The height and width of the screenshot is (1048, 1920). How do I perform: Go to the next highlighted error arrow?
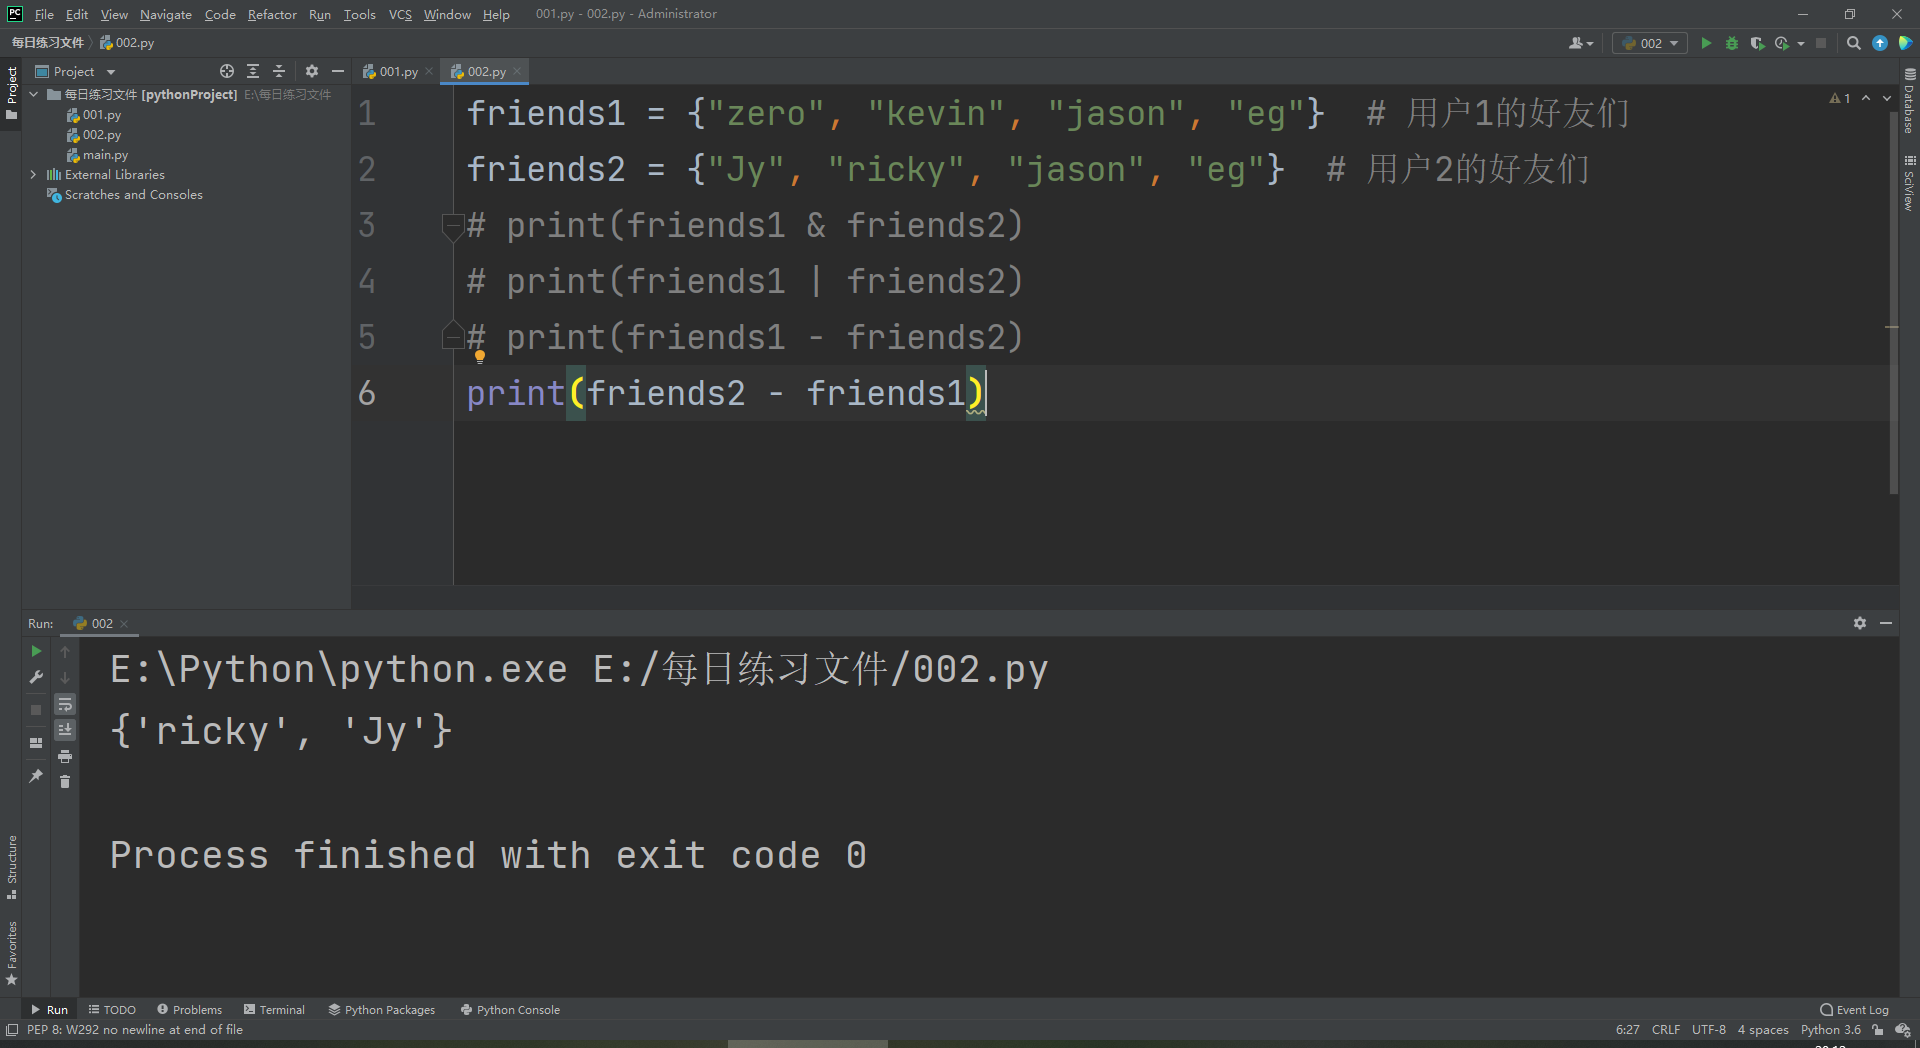click(x=1887, y=98)
